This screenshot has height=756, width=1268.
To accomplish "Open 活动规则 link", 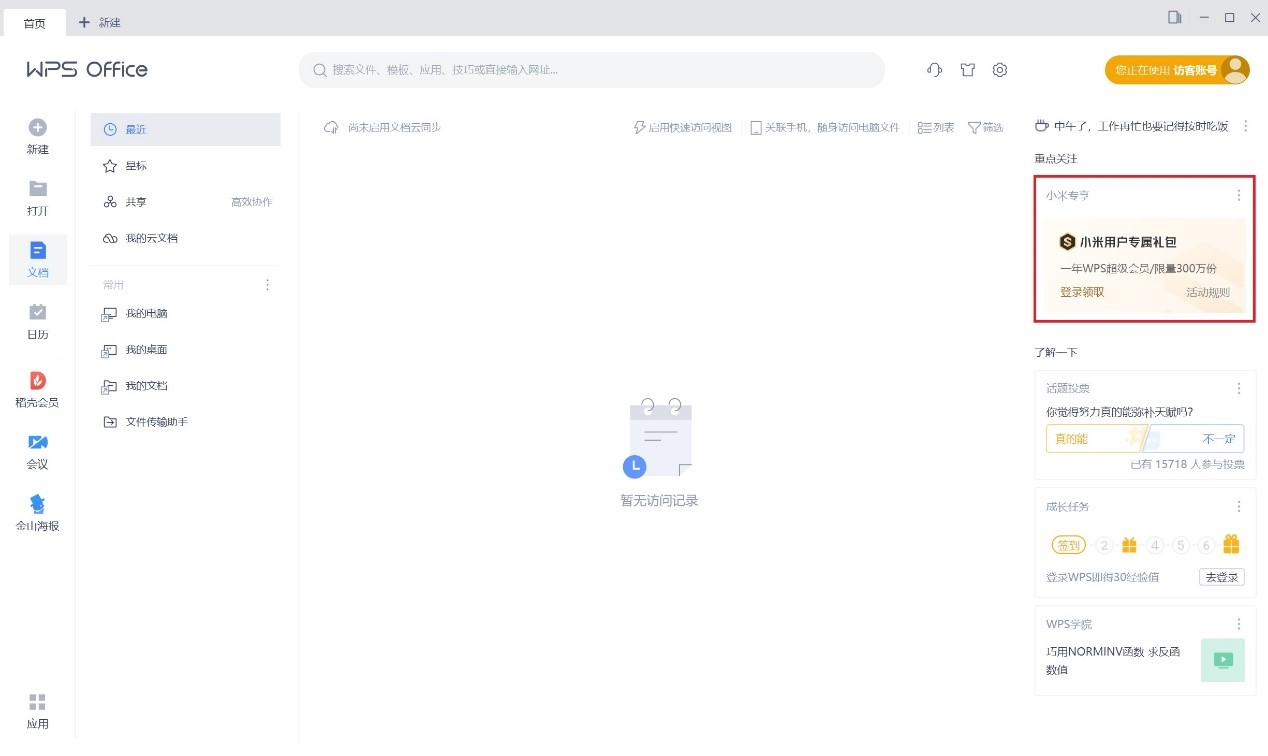I will coord(1208,292).
